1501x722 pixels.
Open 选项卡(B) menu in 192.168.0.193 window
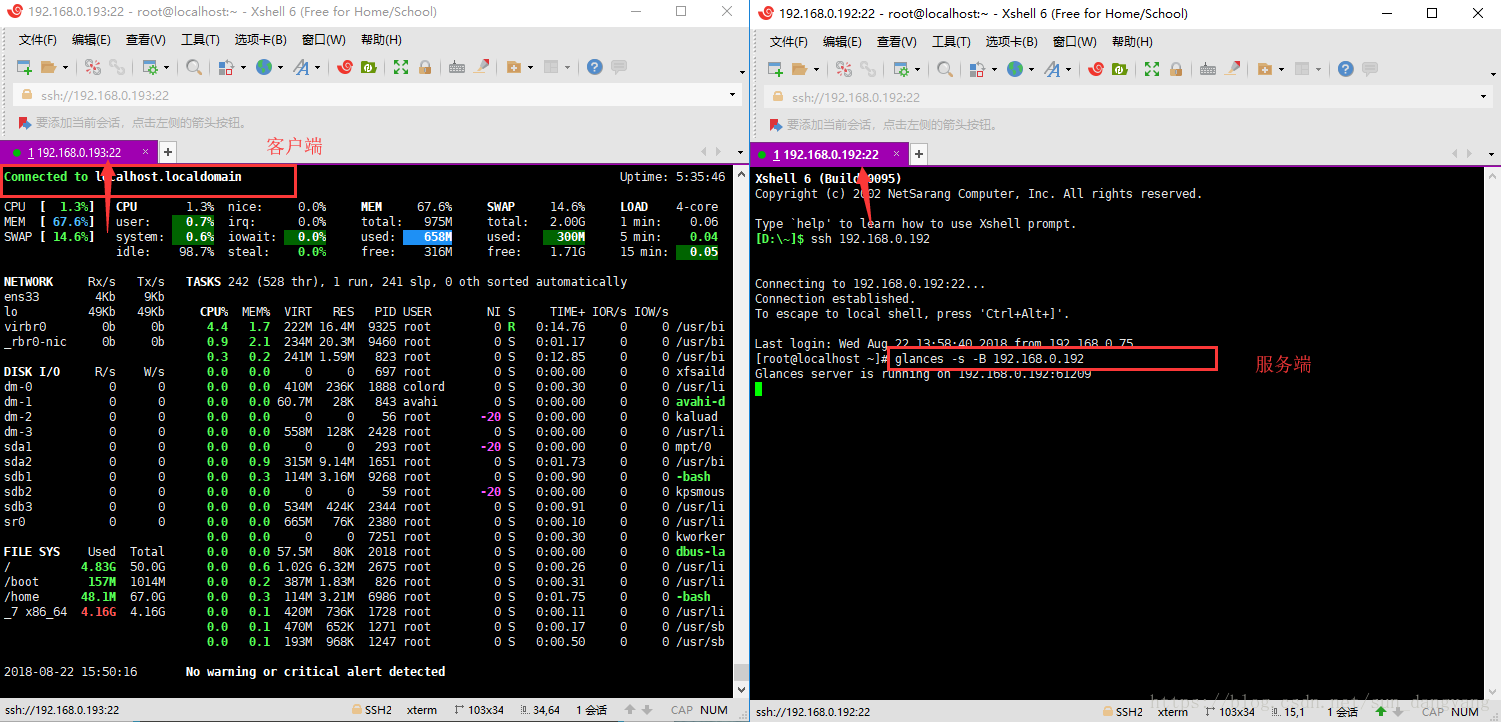[x=261, y=40]
